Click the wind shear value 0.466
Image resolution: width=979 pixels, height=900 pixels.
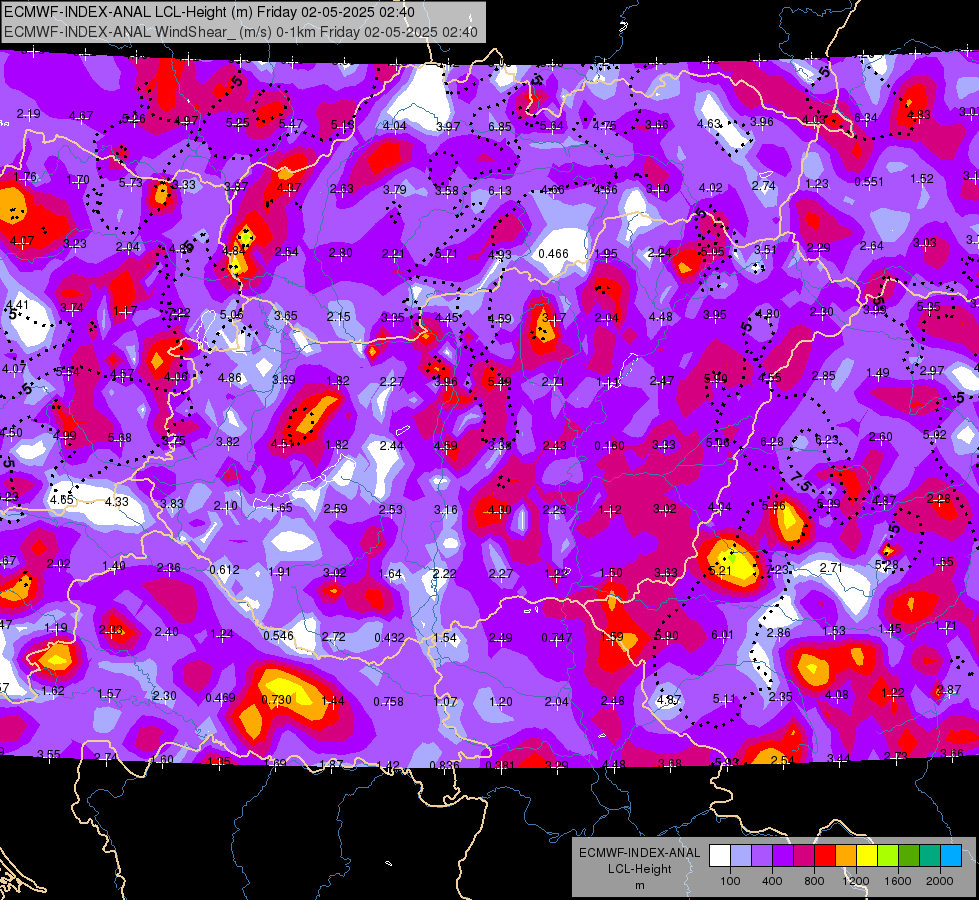(x=553, y=254)
